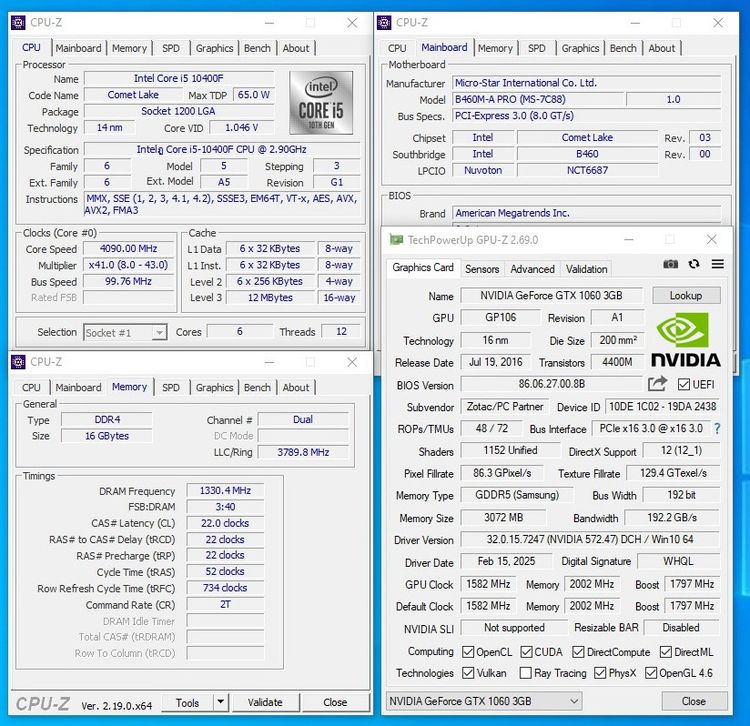Click the Memory Size value 3072 MB
Screen dimensions: 750x726
(x=503, y=517)
